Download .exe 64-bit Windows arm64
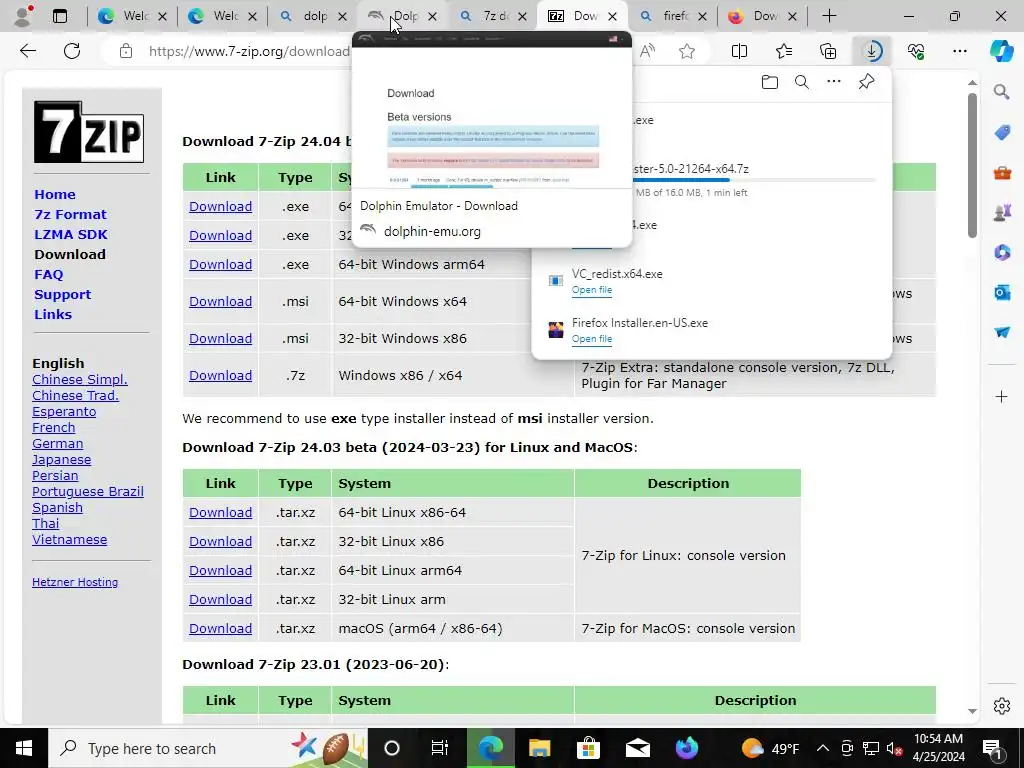Screen dimensions: 1024x768 pyautogui.click(x=221, y=264)
